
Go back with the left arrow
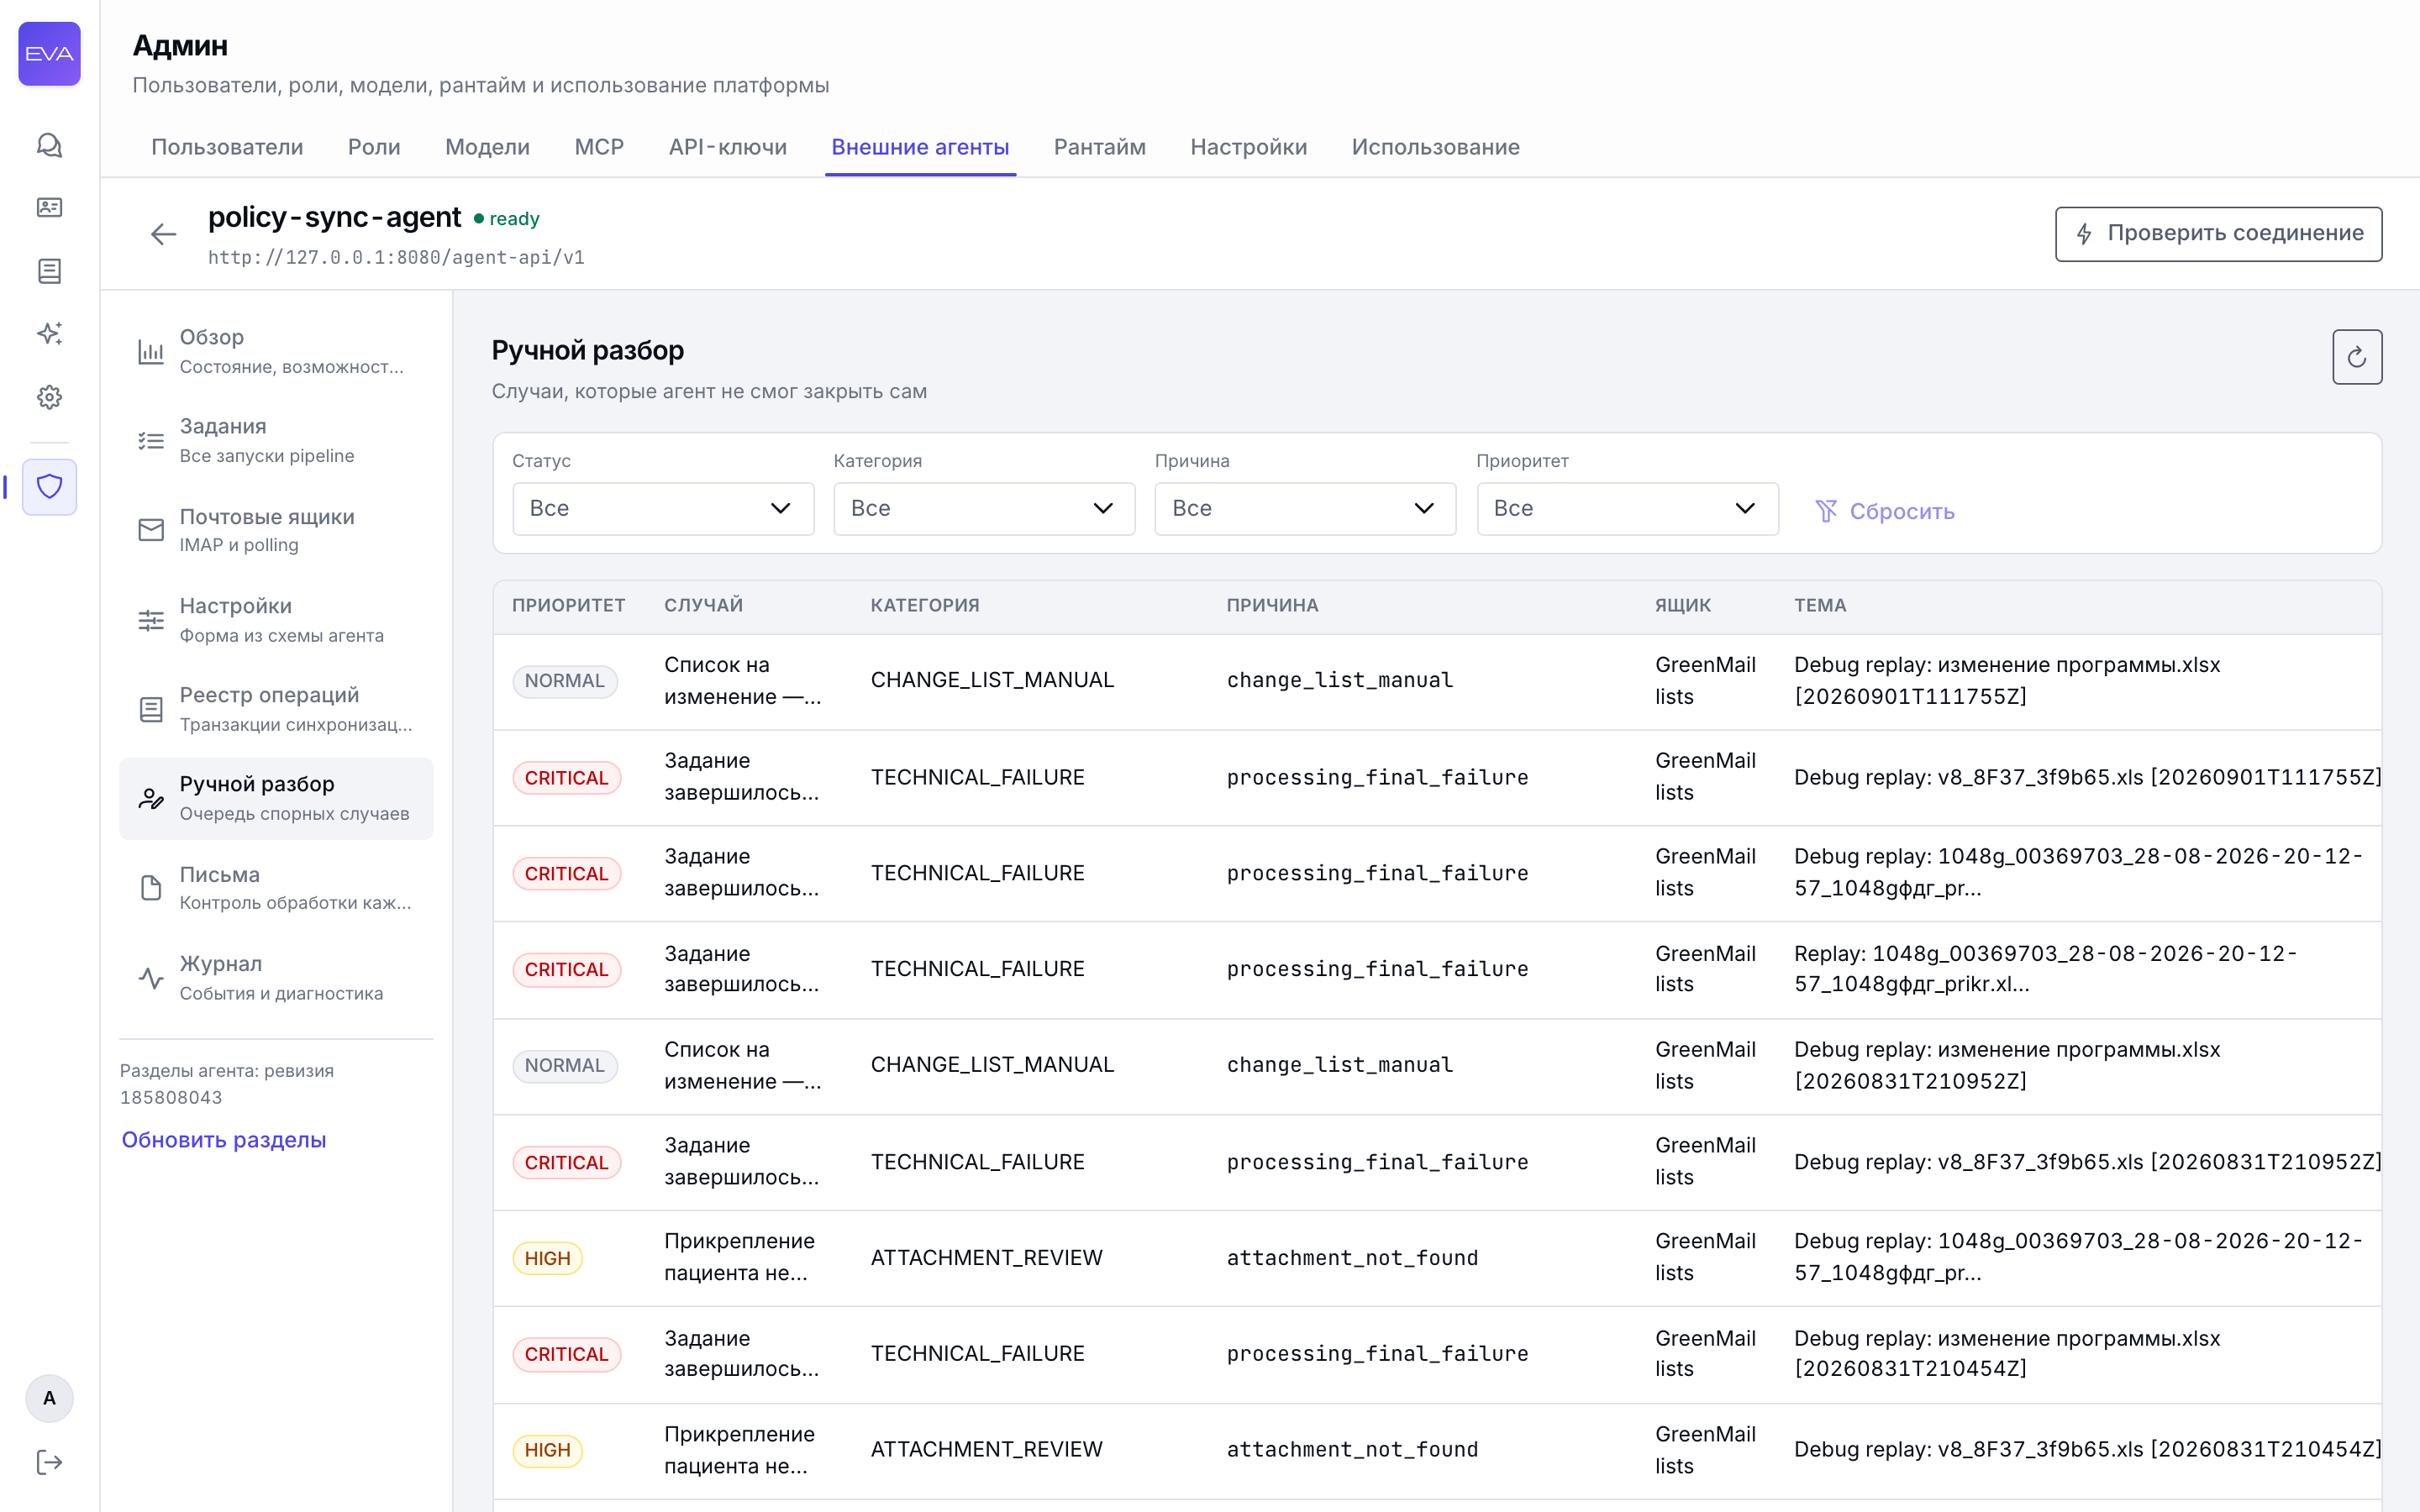pyautogui.click(x=163, y=234)
